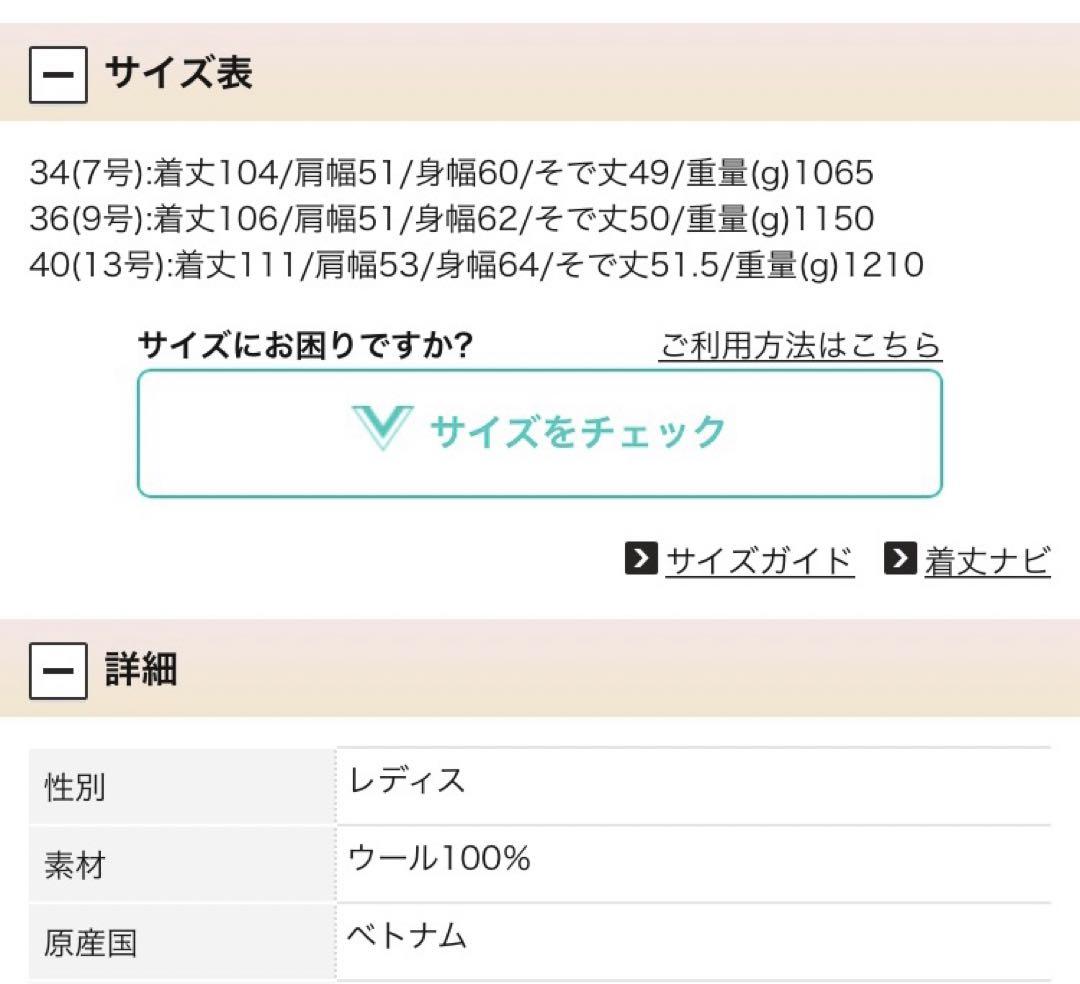The height and width of the screenshot is (984, 1080).
Task: Click the 性別 row label
Action: click(75, 787)
